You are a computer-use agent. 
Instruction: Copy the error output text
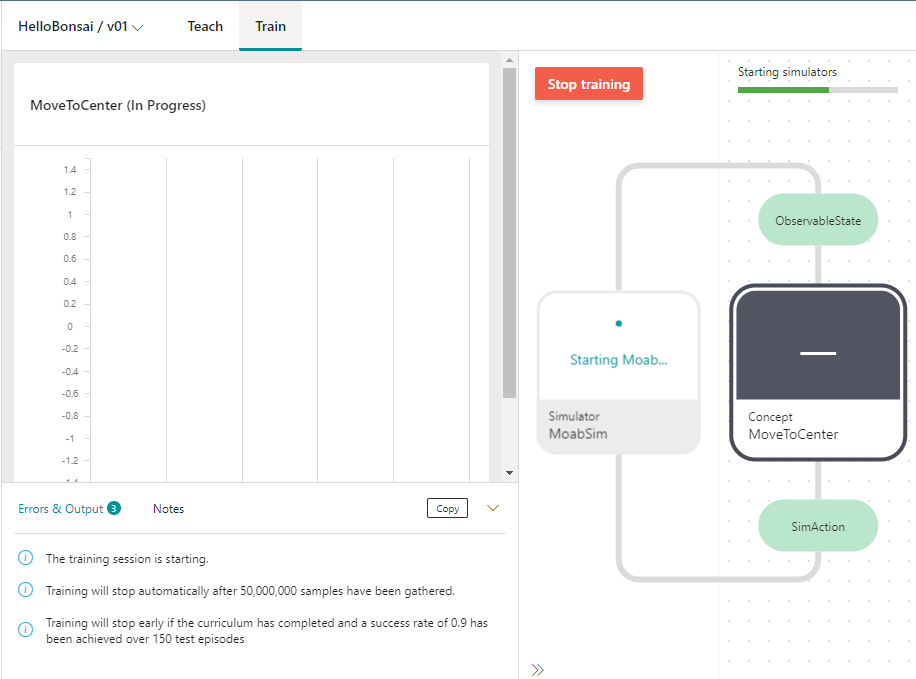447,508
